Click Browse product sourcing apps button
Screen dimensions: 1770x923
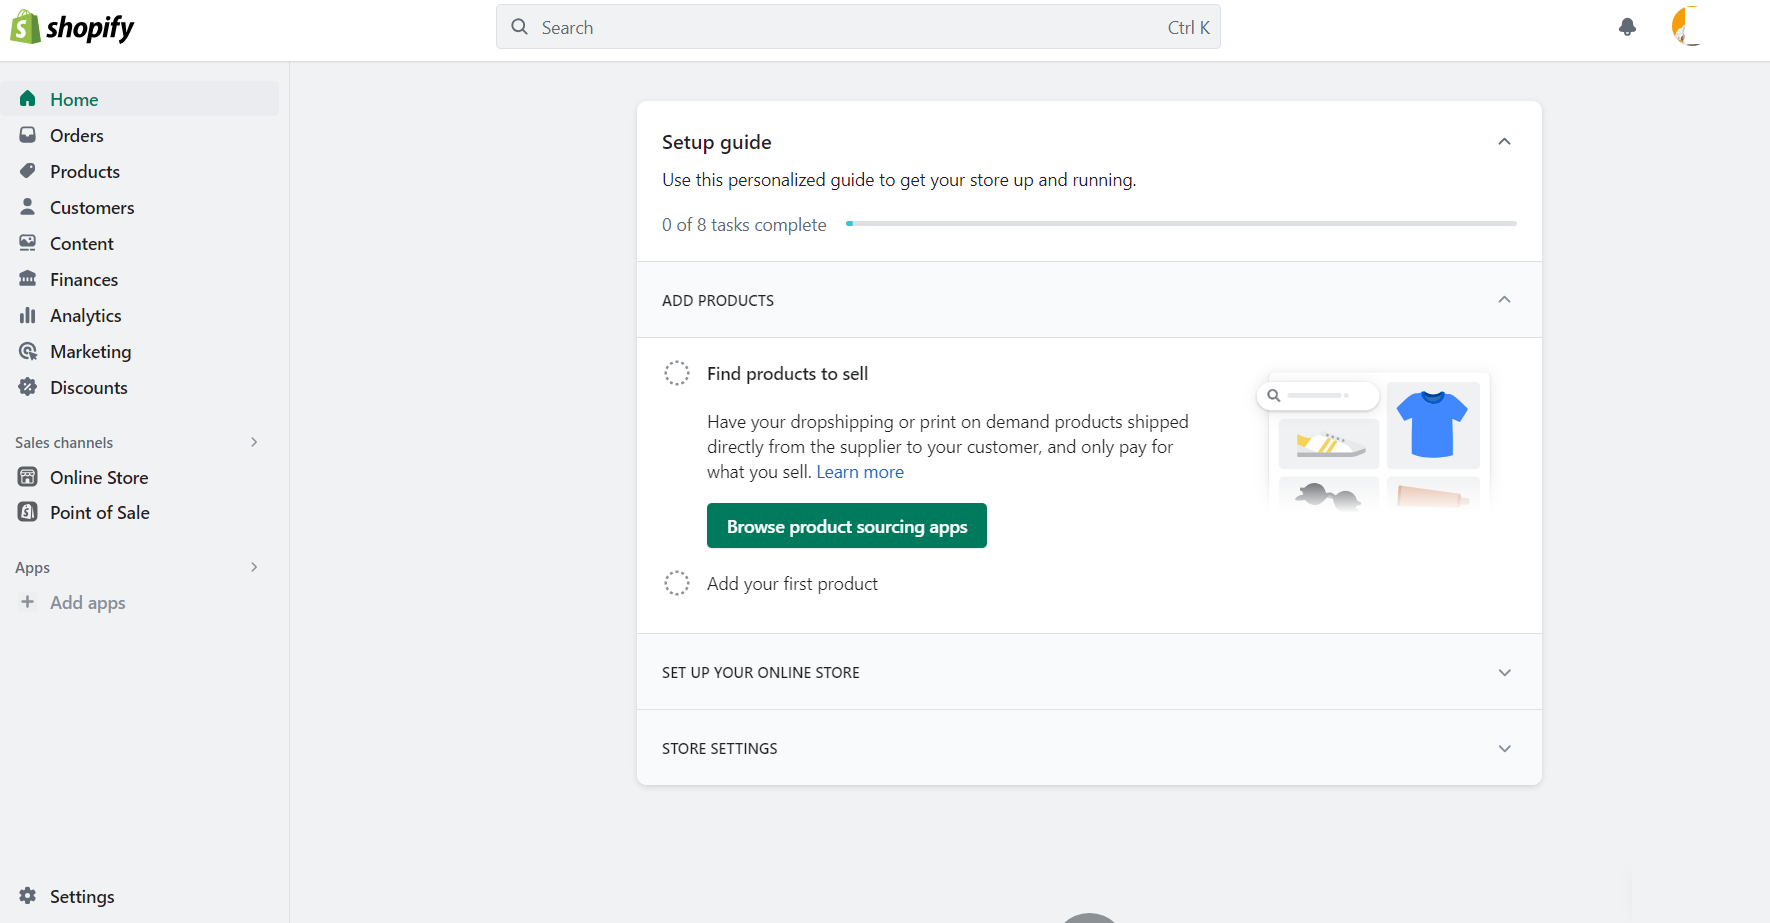847,526
